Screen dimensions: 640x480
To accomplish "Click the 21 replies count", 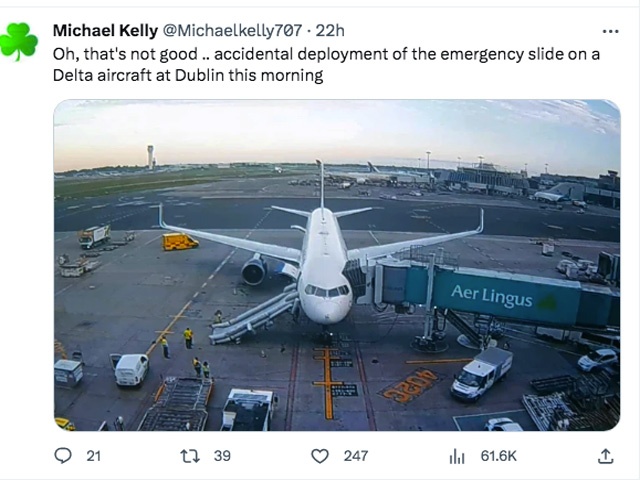I will click(x=93, y=455).
